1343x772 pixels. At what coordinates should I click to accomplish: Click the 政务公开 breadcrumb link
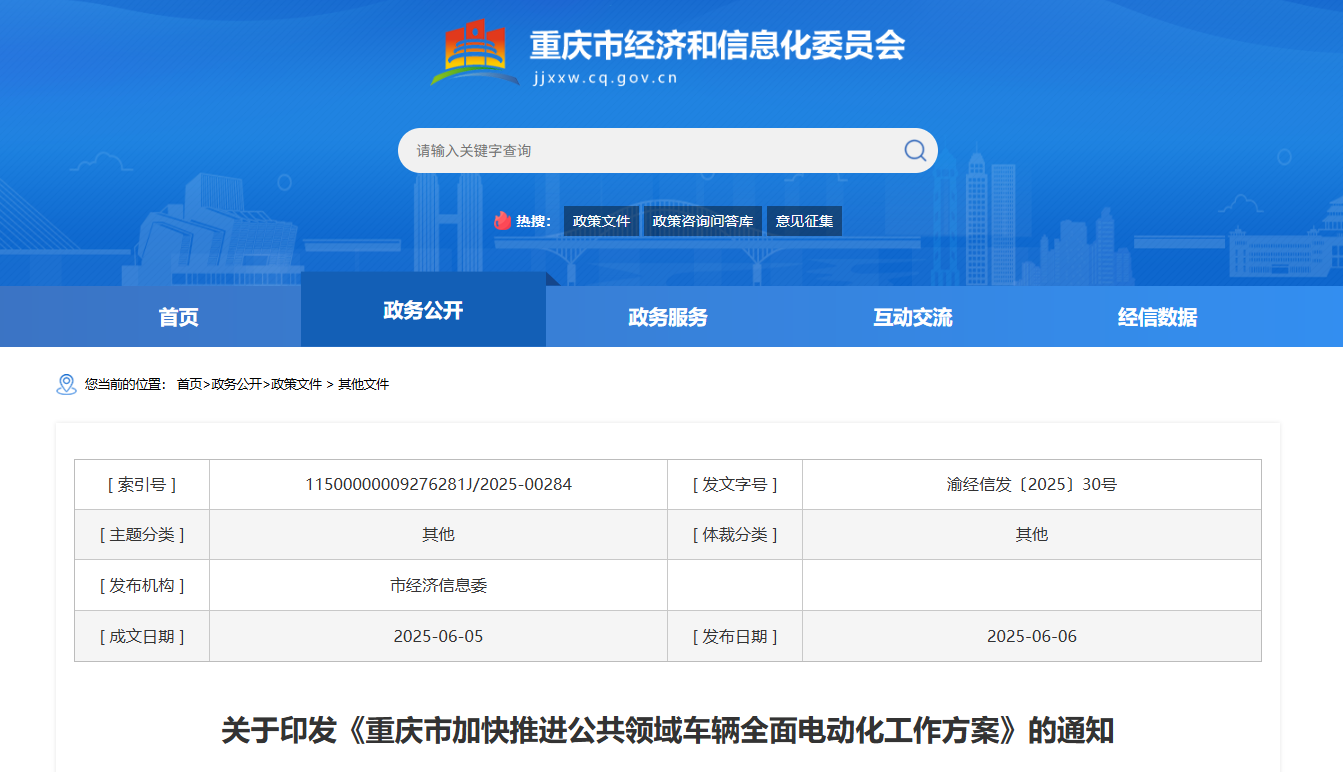[236, 384]
